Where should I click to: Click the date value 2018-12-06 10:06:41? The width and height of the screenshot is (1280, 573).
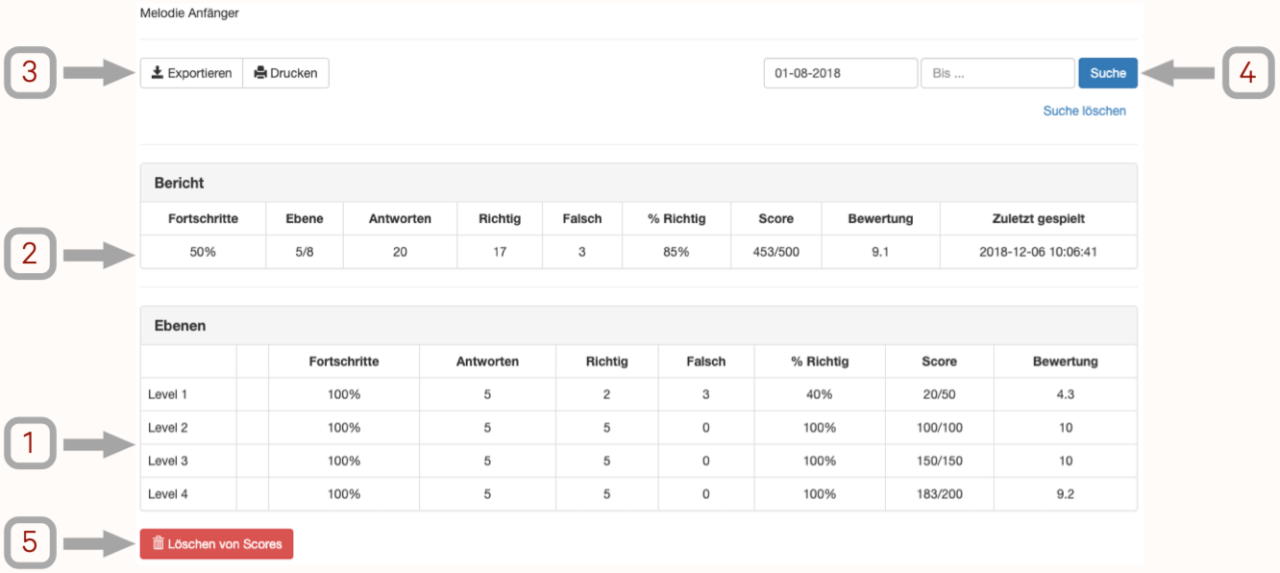coord(1038,252)
